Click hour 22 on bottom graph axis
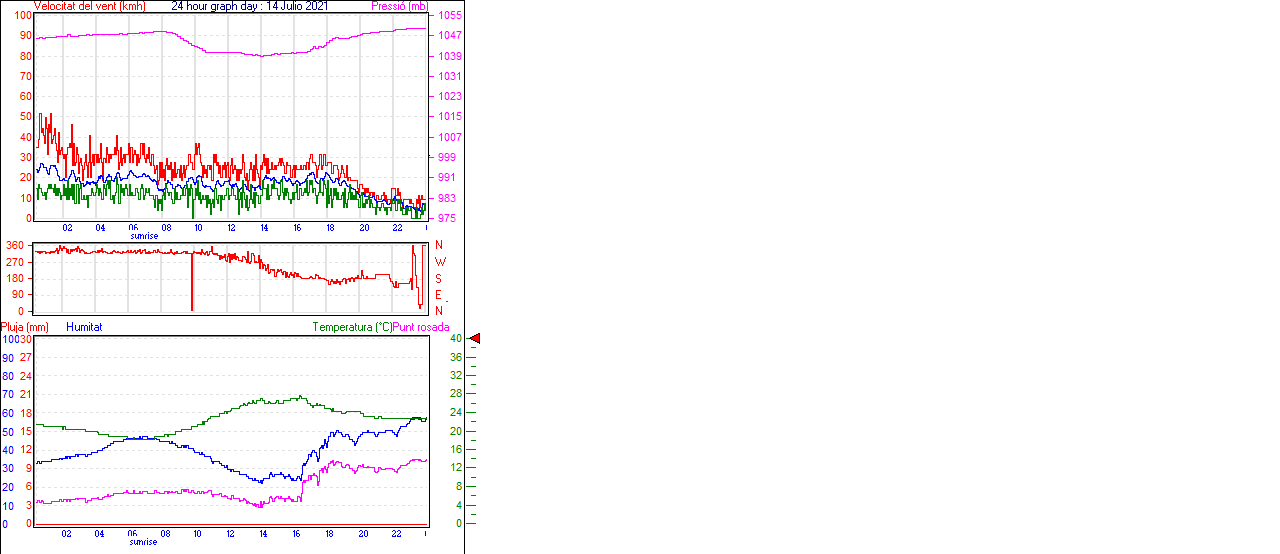 pyautogui.click(x=397, y=534)
